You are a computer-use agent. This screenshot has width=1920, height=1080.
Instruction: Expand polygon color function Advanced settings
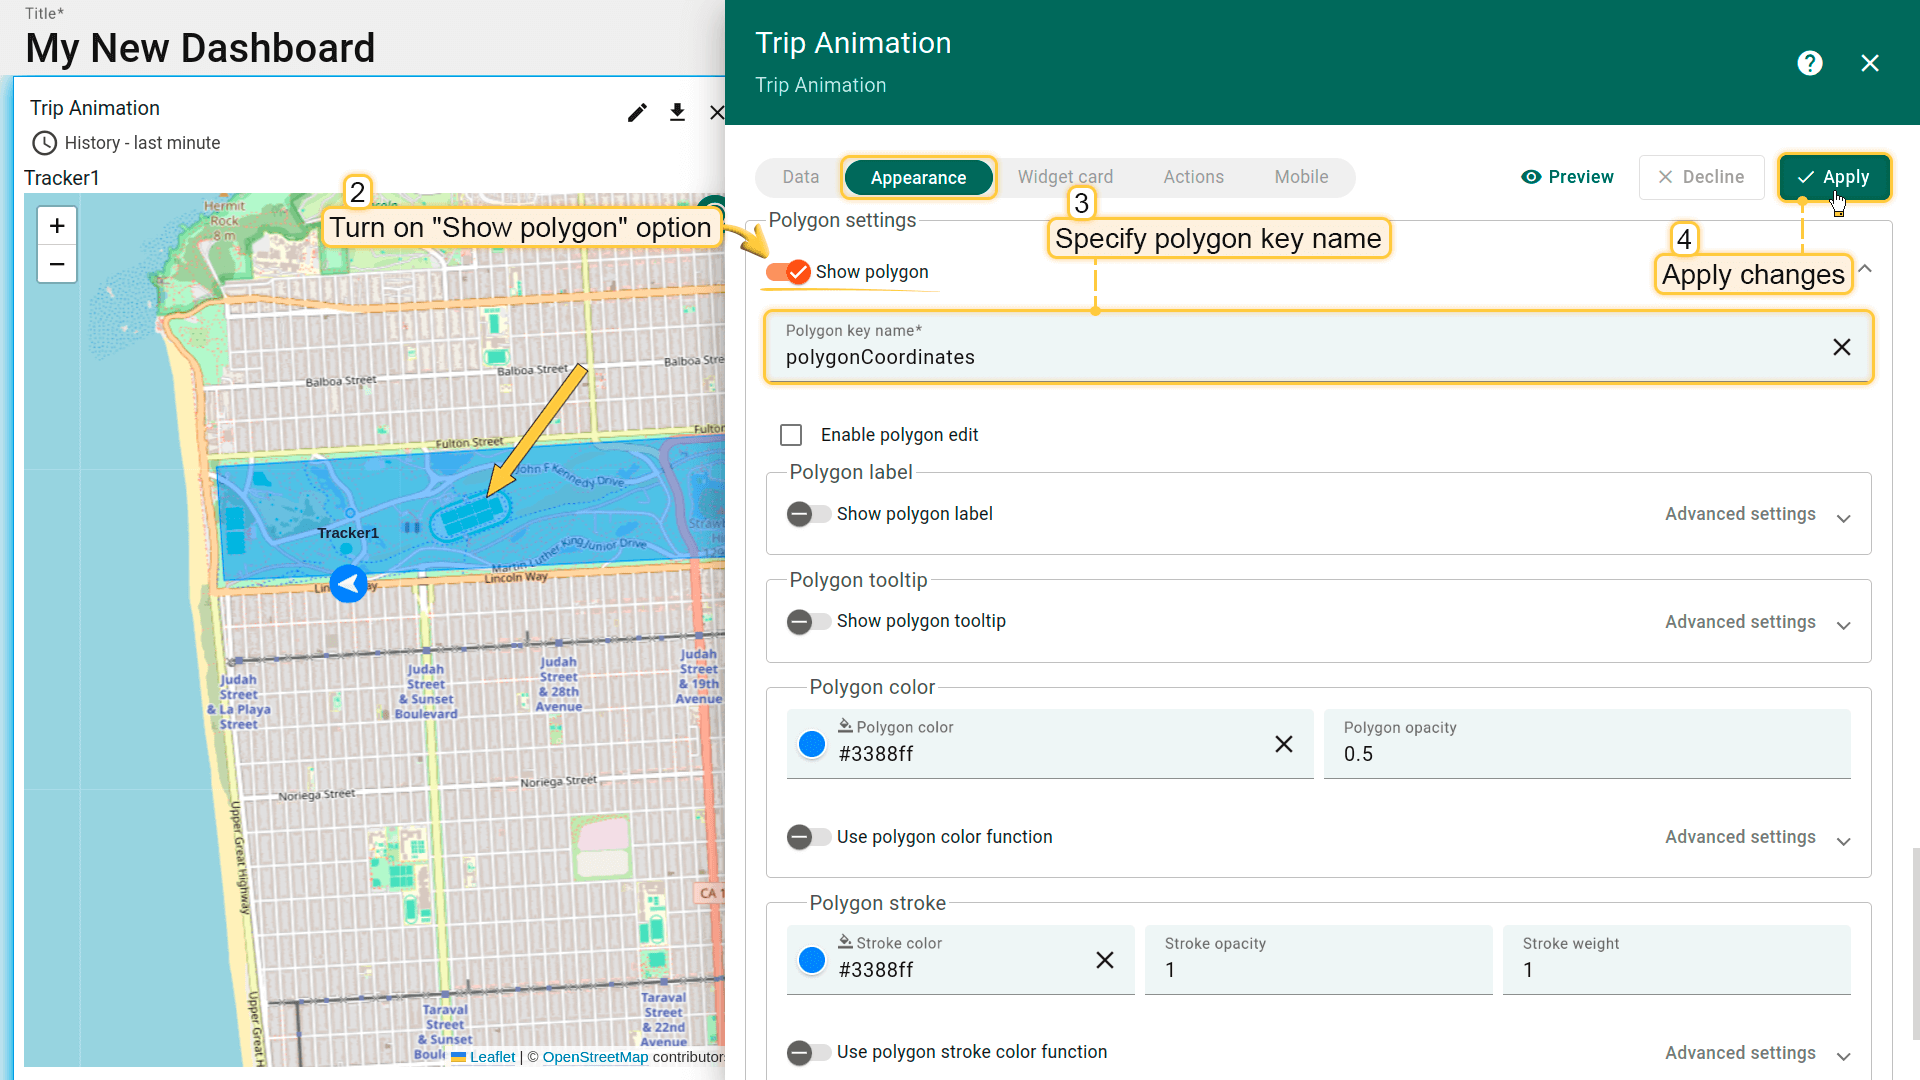[x=1758, y=837]
